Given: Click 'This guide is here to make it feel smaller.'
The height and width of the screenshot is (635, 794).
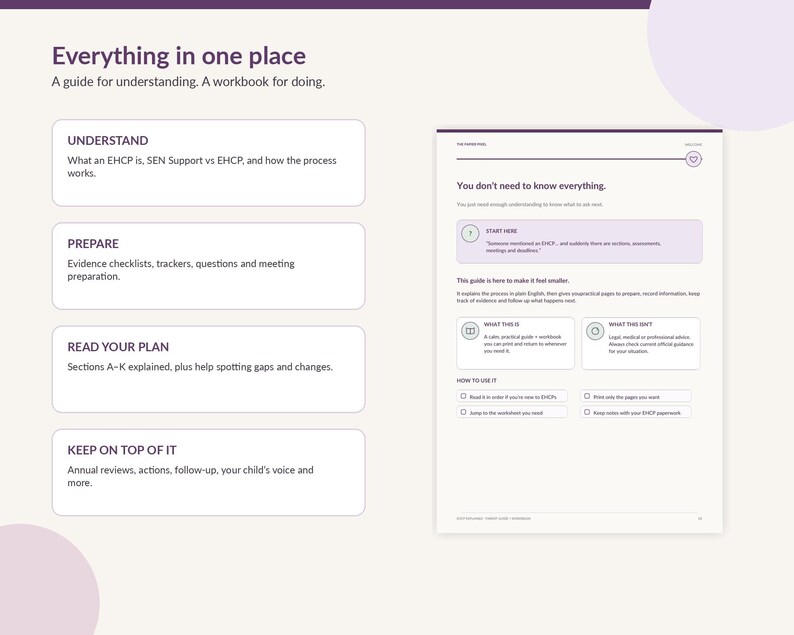Looking at the screenshot, I should click(512, 281).
